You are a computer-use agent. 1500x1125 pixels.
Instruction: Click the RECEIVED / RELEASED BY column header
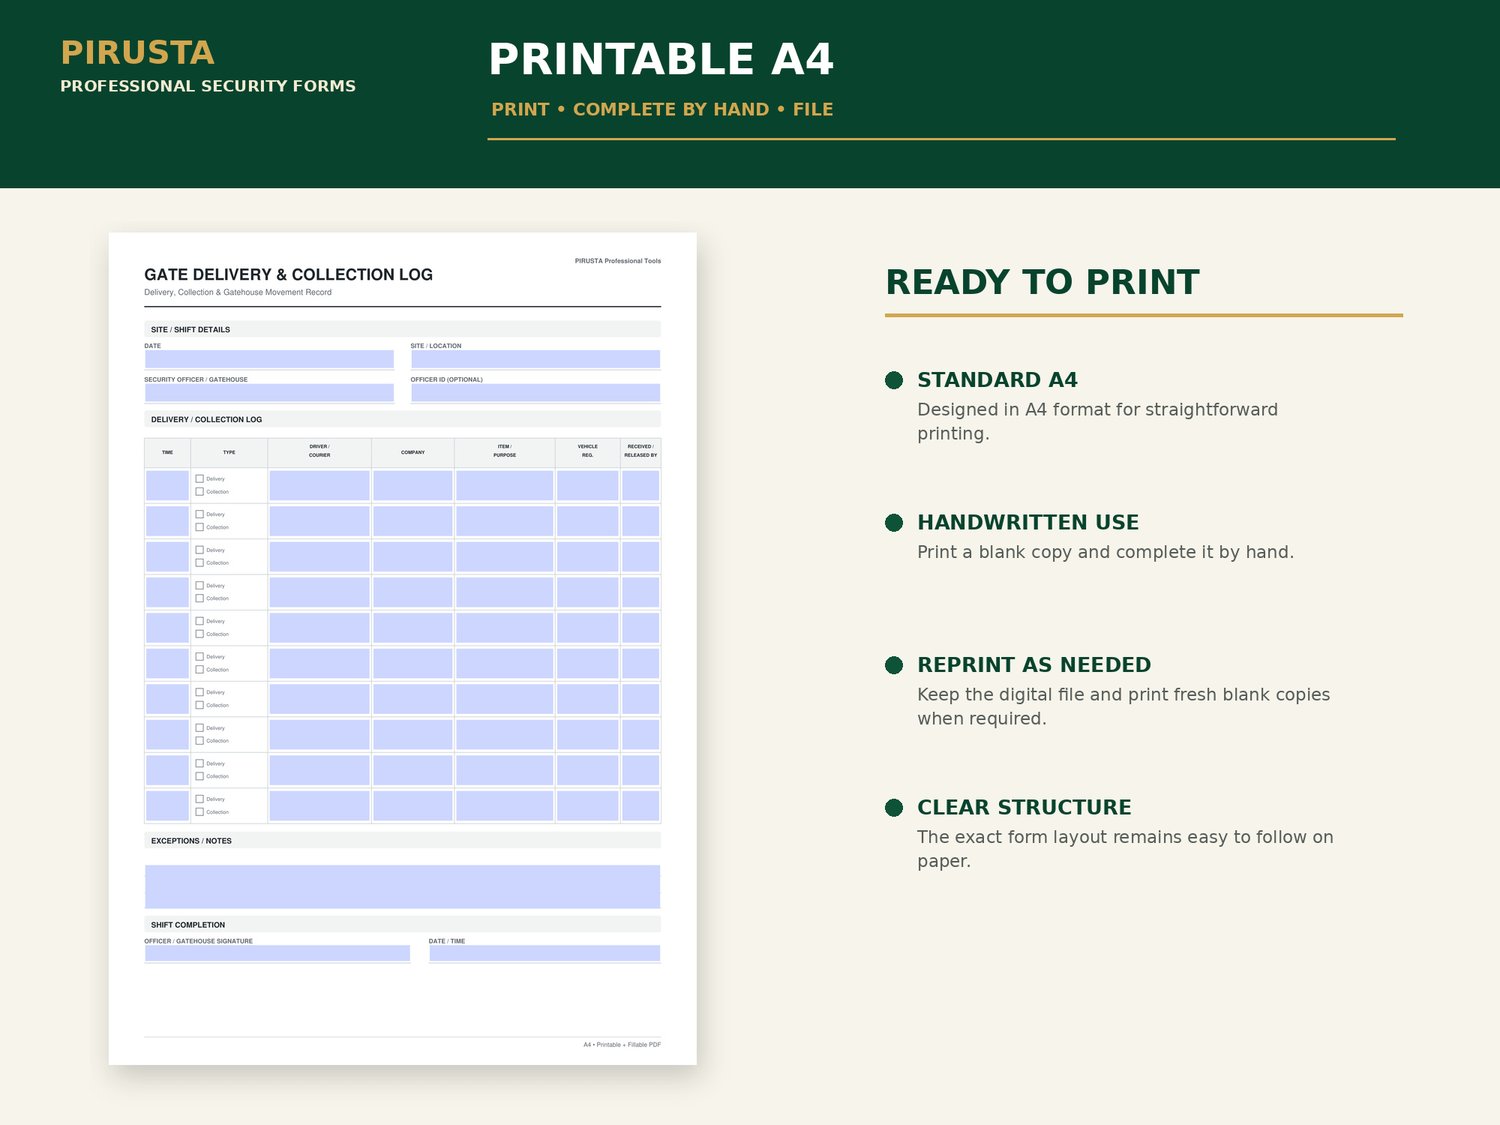pos(641,453)
